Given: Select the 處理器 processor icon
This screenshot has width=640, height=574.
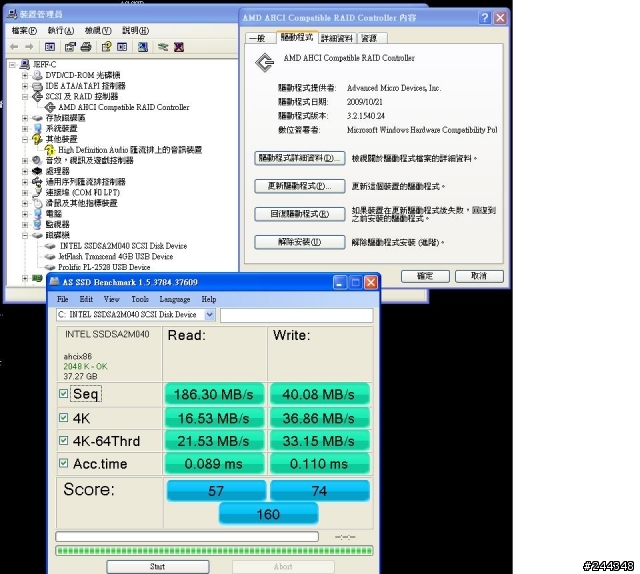Looking at the screenshot, I should pos(37,171).
